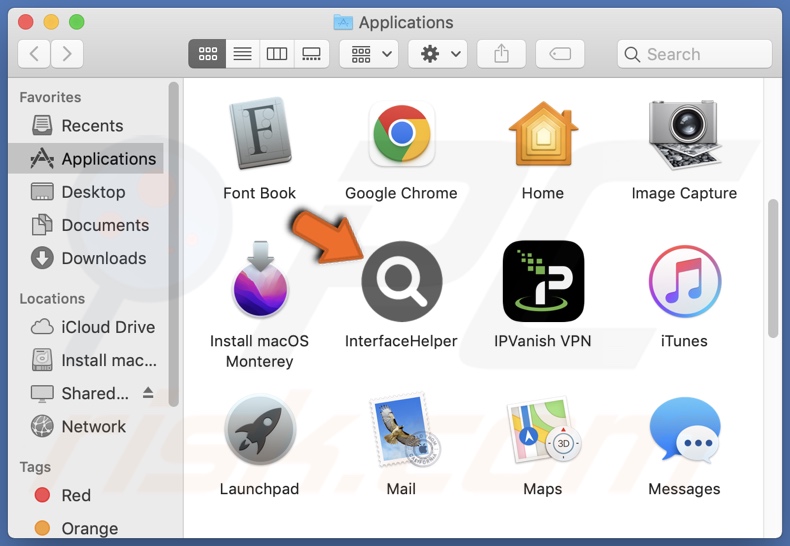Switch to gallery view
The width and height of the screenshot is (790, 546).
point(311,54)
